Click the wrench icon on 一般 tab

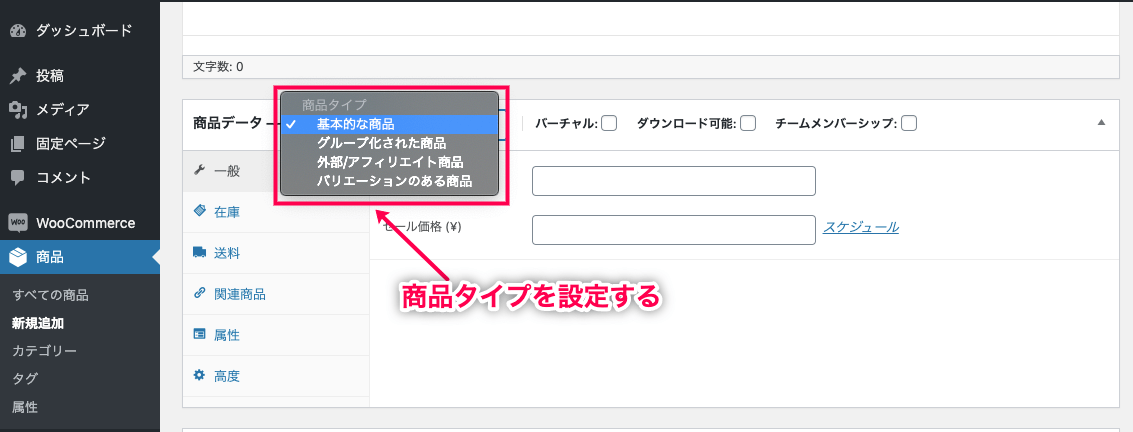pyautogui.click(x=199, y=170)
